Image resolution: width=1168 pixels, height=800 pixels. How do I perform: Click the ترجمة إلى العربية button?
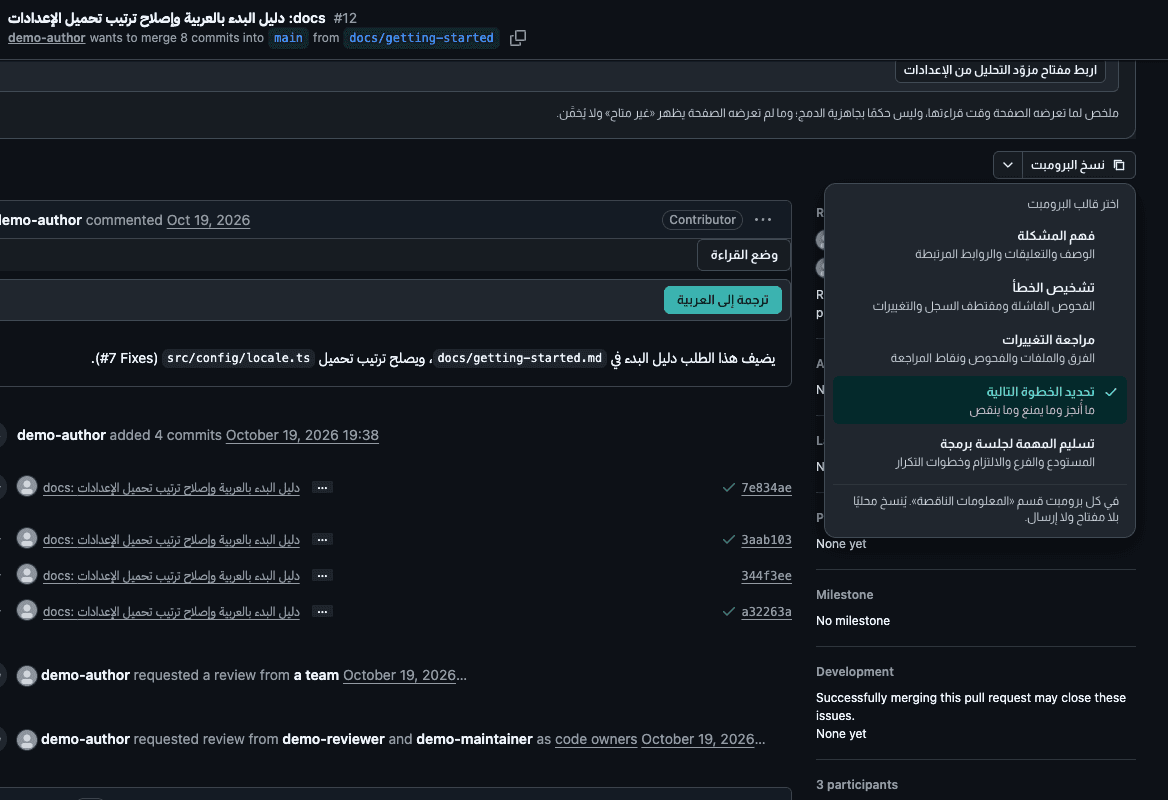[x=723, y=300]
